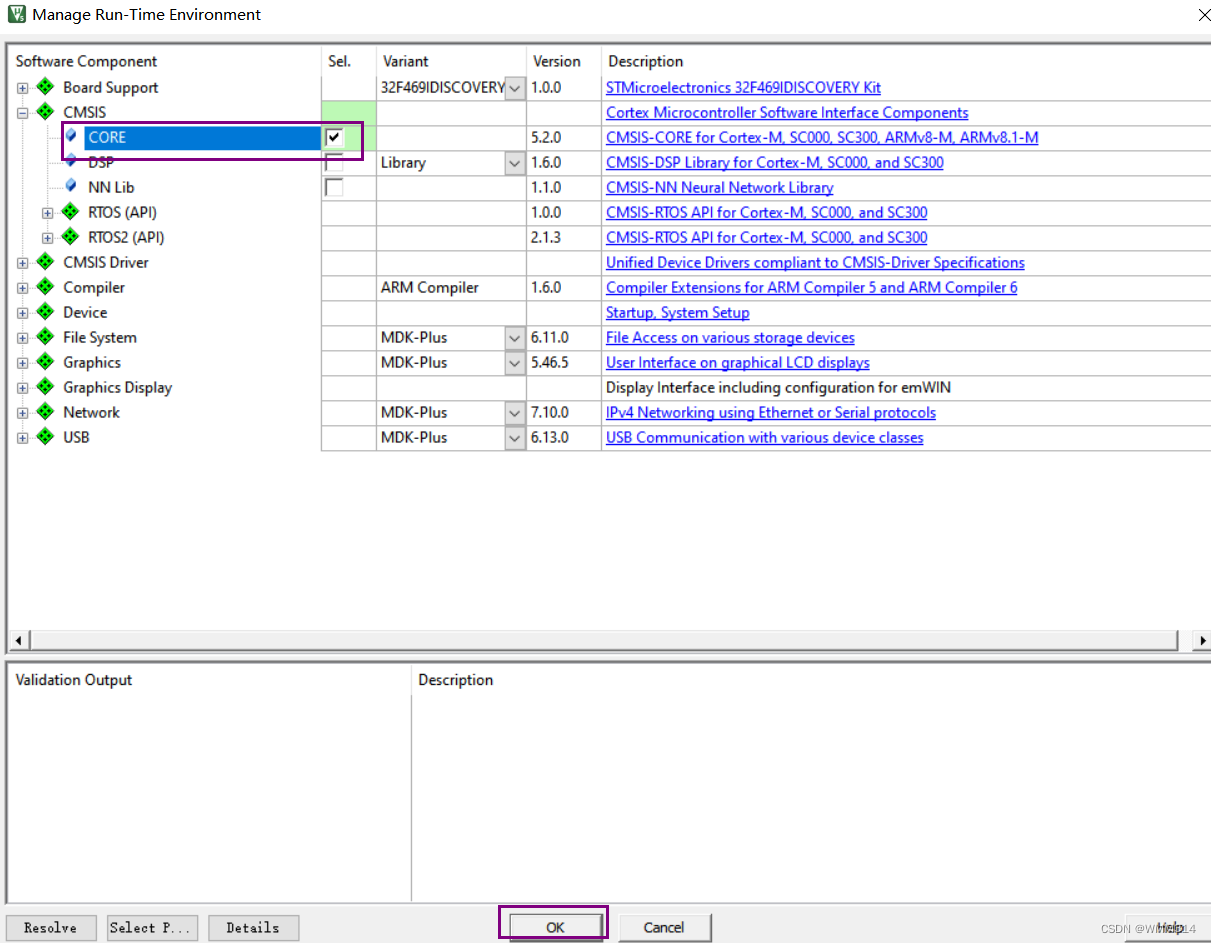The width and height of the screenshot is (1211, 943).
Task: Click the Board Support component icon
Action: click(x=45, y=87)
